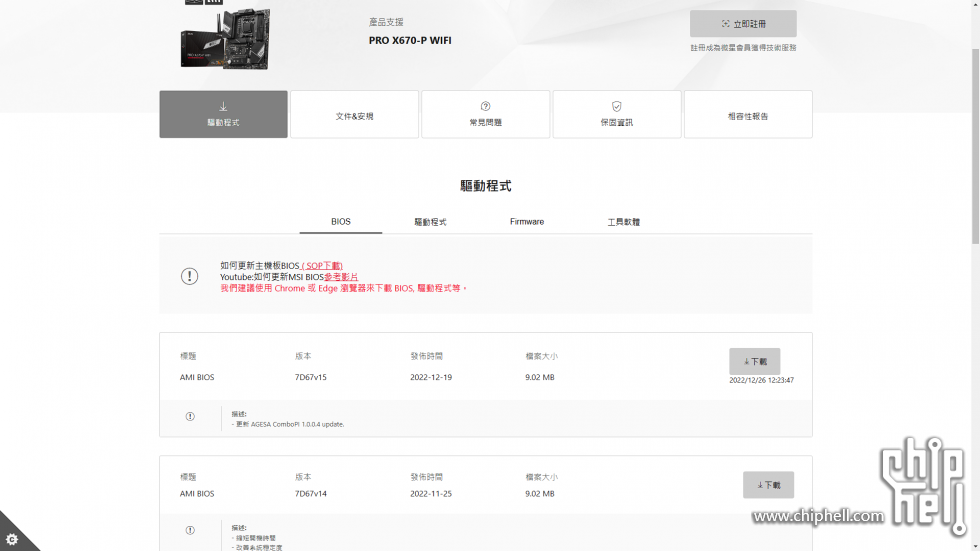Open the 相容性報告 compatibility section
The width and height of the screenshot is (980, 551).
[x=748, y=114]
